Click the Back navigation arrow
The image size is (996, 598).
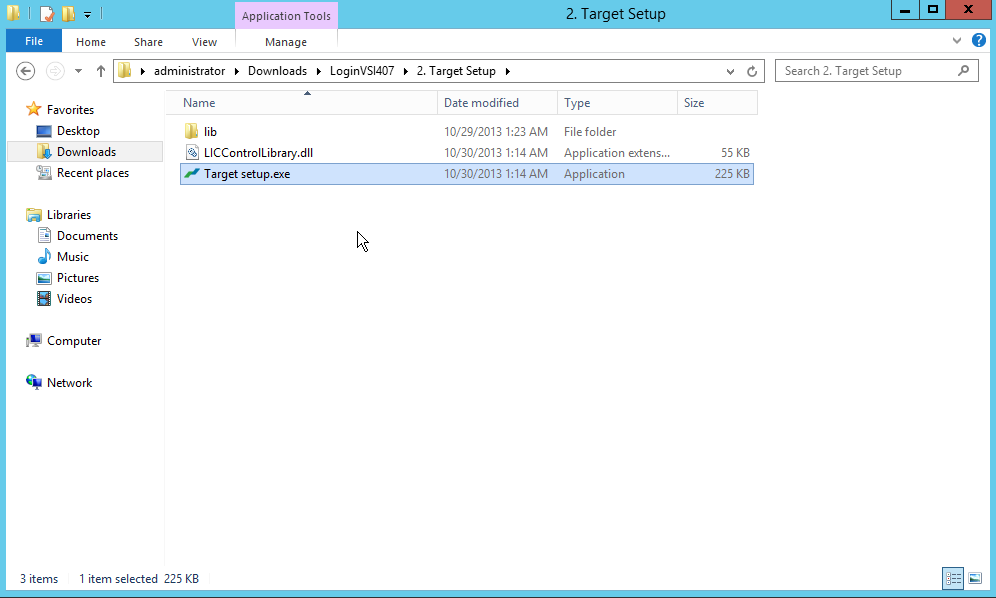tap(25, 71)
